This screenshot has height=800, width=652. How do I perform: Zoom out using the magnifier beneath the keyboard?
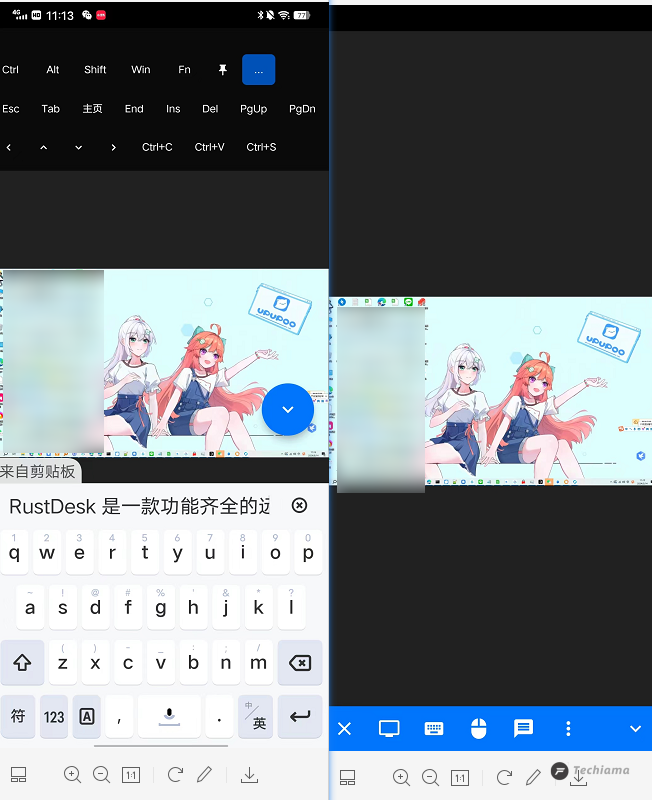pyautogui.click(x=102, y=775)
